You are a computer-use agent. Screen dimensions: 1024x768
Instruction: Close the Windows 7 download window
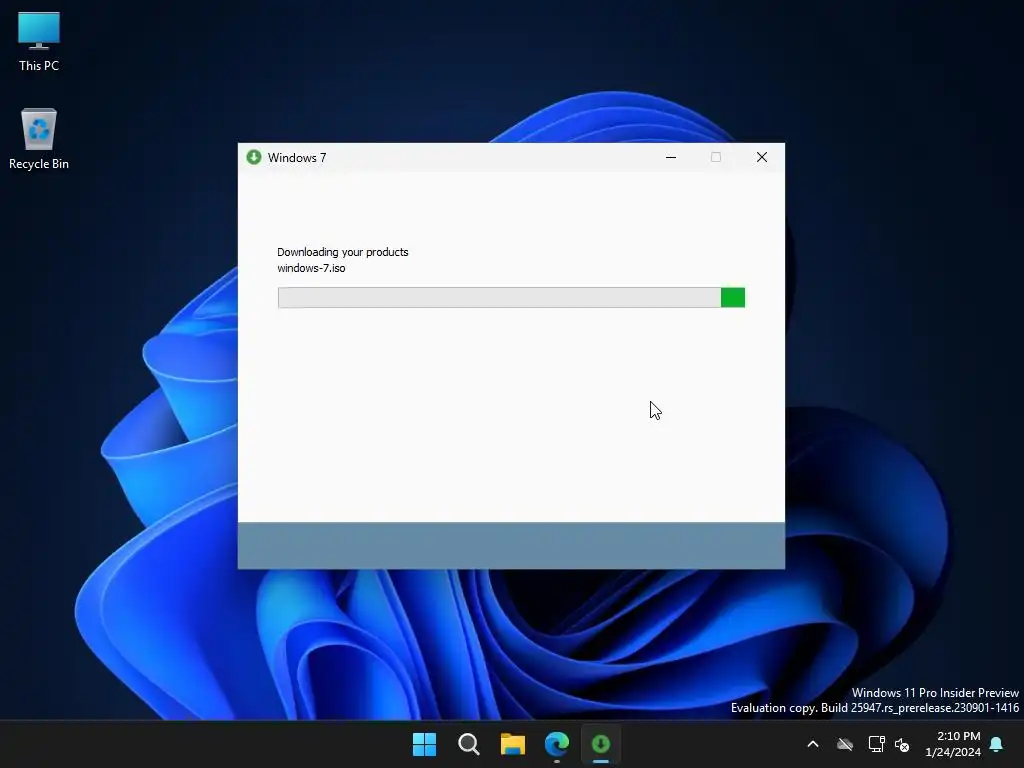pos(761,157)
